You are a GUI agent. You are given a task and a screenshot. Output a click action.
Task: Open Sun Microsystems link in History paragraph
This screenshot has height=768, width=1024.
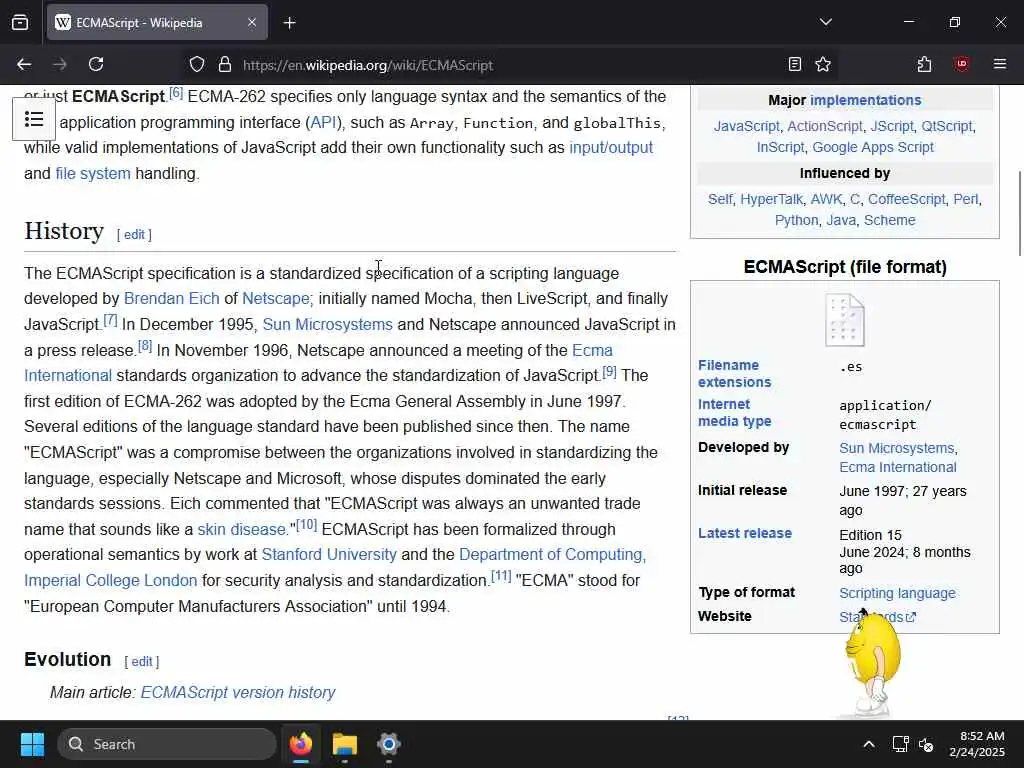pos(327,325)
